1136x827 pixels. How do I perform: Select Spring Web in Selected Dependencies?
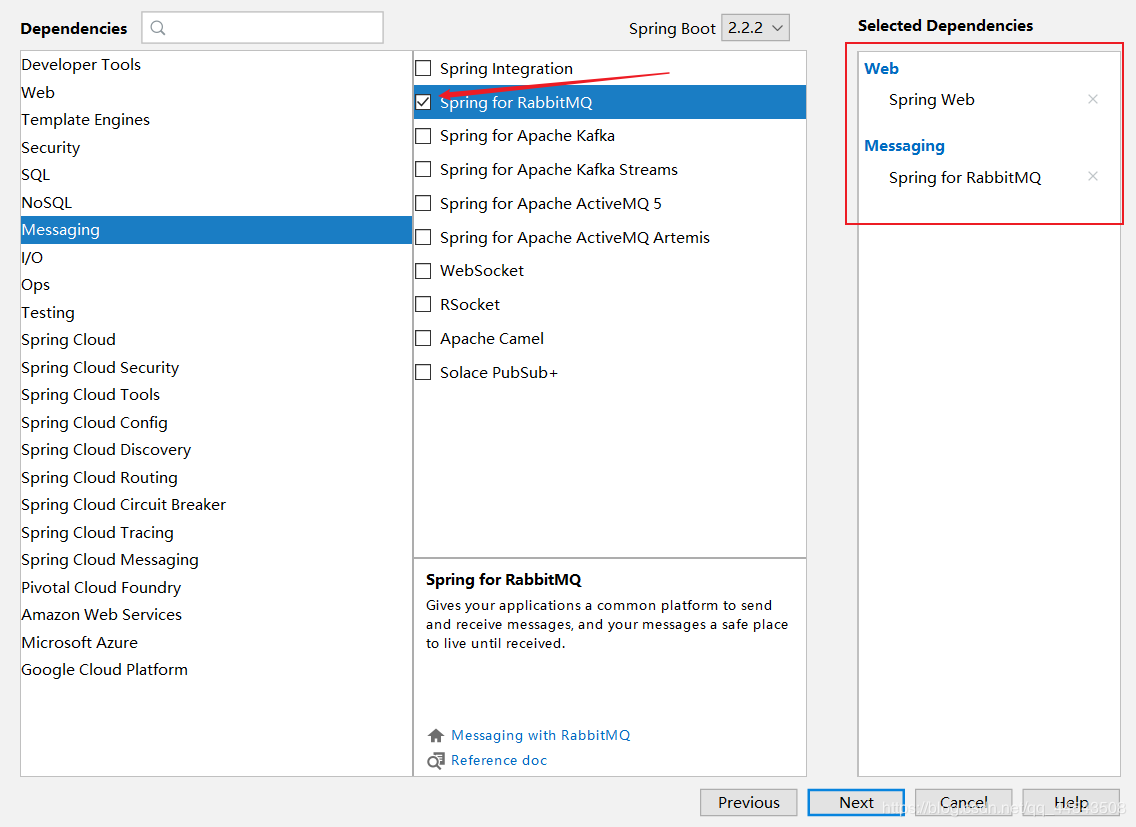(x=932, y=99)
